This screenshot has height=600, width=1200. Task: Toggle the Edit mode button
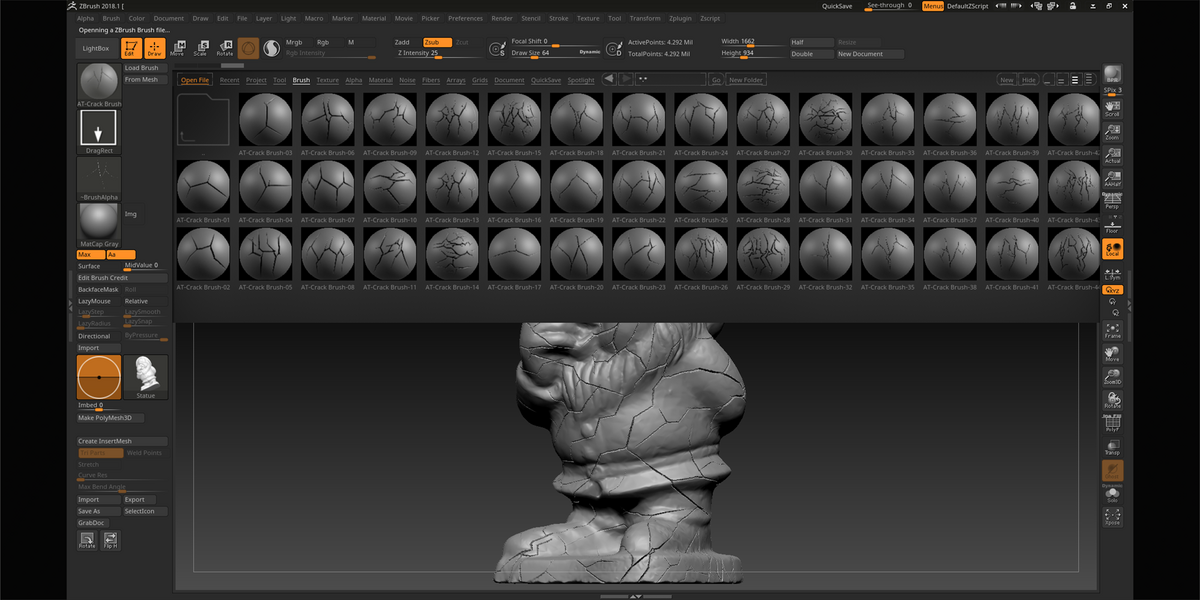[x=131, y=48]
